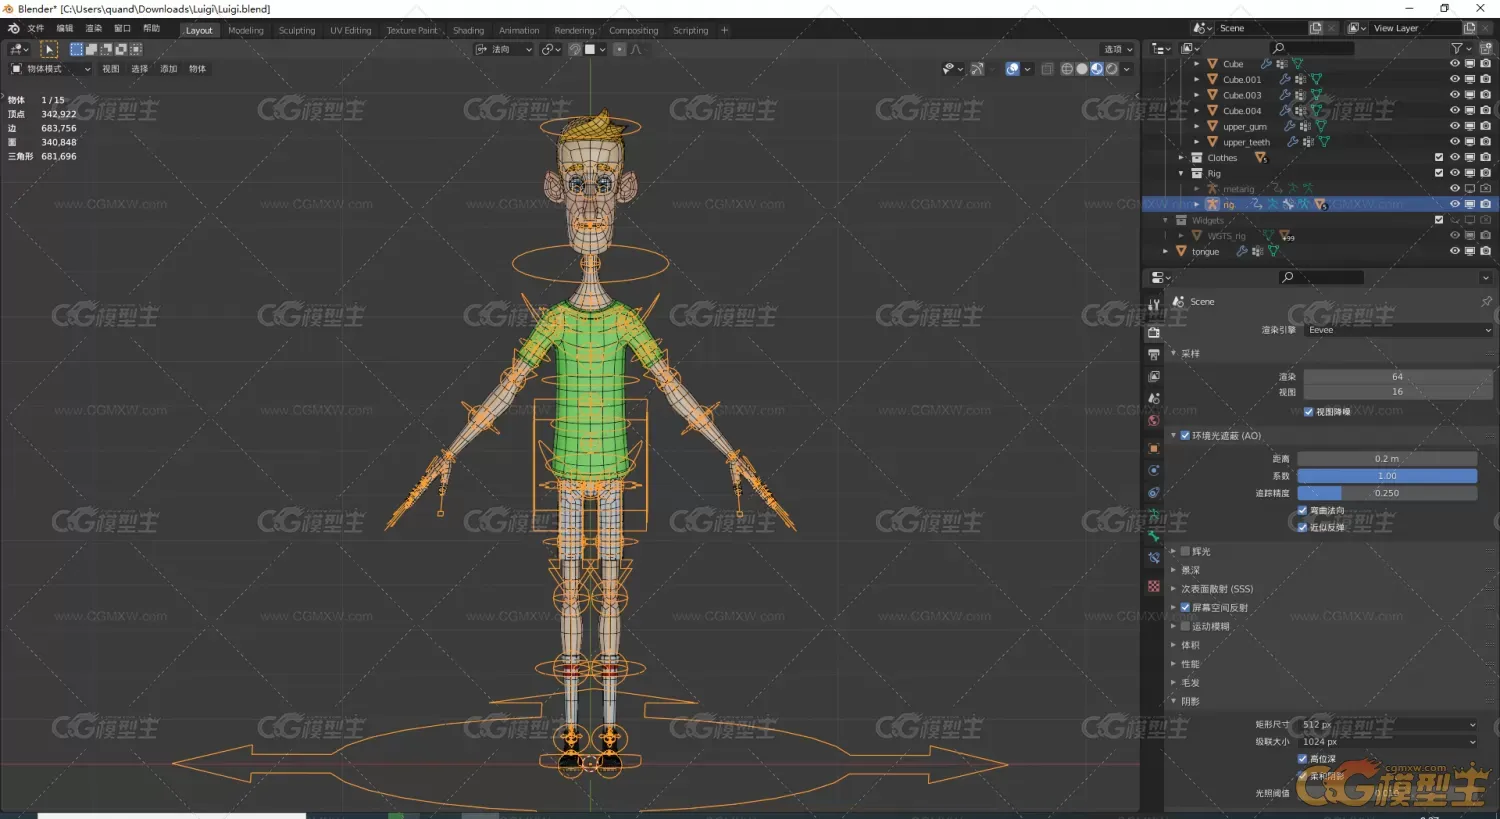
Task: Click the 渲染 samples field showing 64
Action: (x=1398, y=377)
